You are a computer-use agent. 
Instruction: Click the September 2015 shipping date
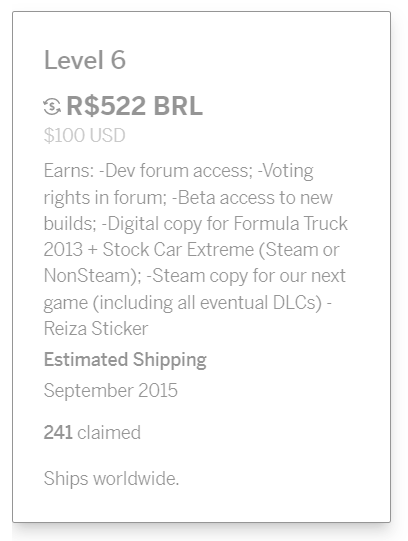click(x=111, y=391)
